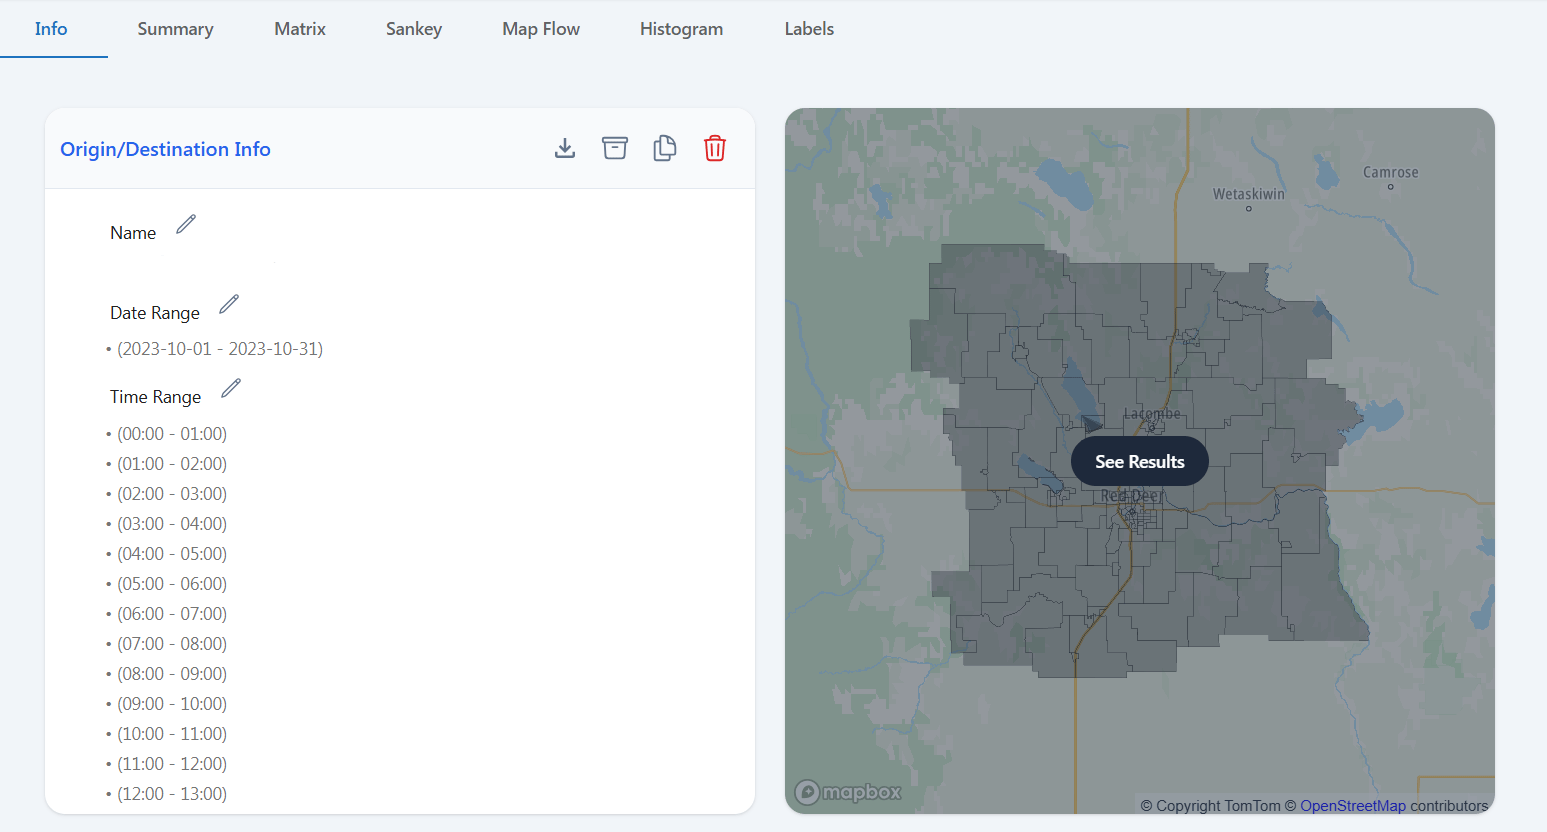The image size is (1547, 832).
Task: Select time range 09:00 - 10:00
Action: (172, 704)
